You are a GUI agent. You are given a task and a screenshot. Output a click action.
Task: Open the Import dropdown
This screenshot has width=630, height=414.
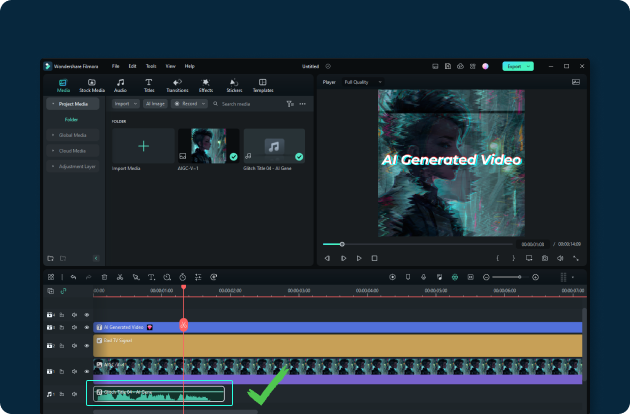tap(125, 104)
